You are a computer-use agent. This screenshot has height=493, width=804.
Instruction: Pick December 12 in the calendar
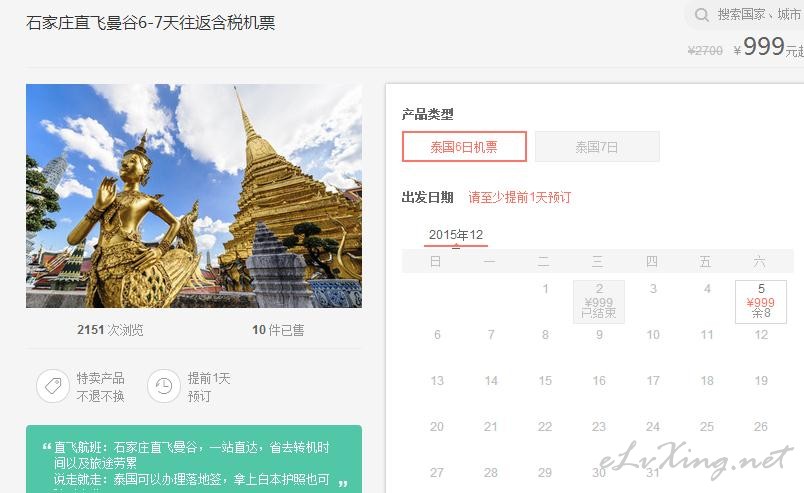[761, 335]
